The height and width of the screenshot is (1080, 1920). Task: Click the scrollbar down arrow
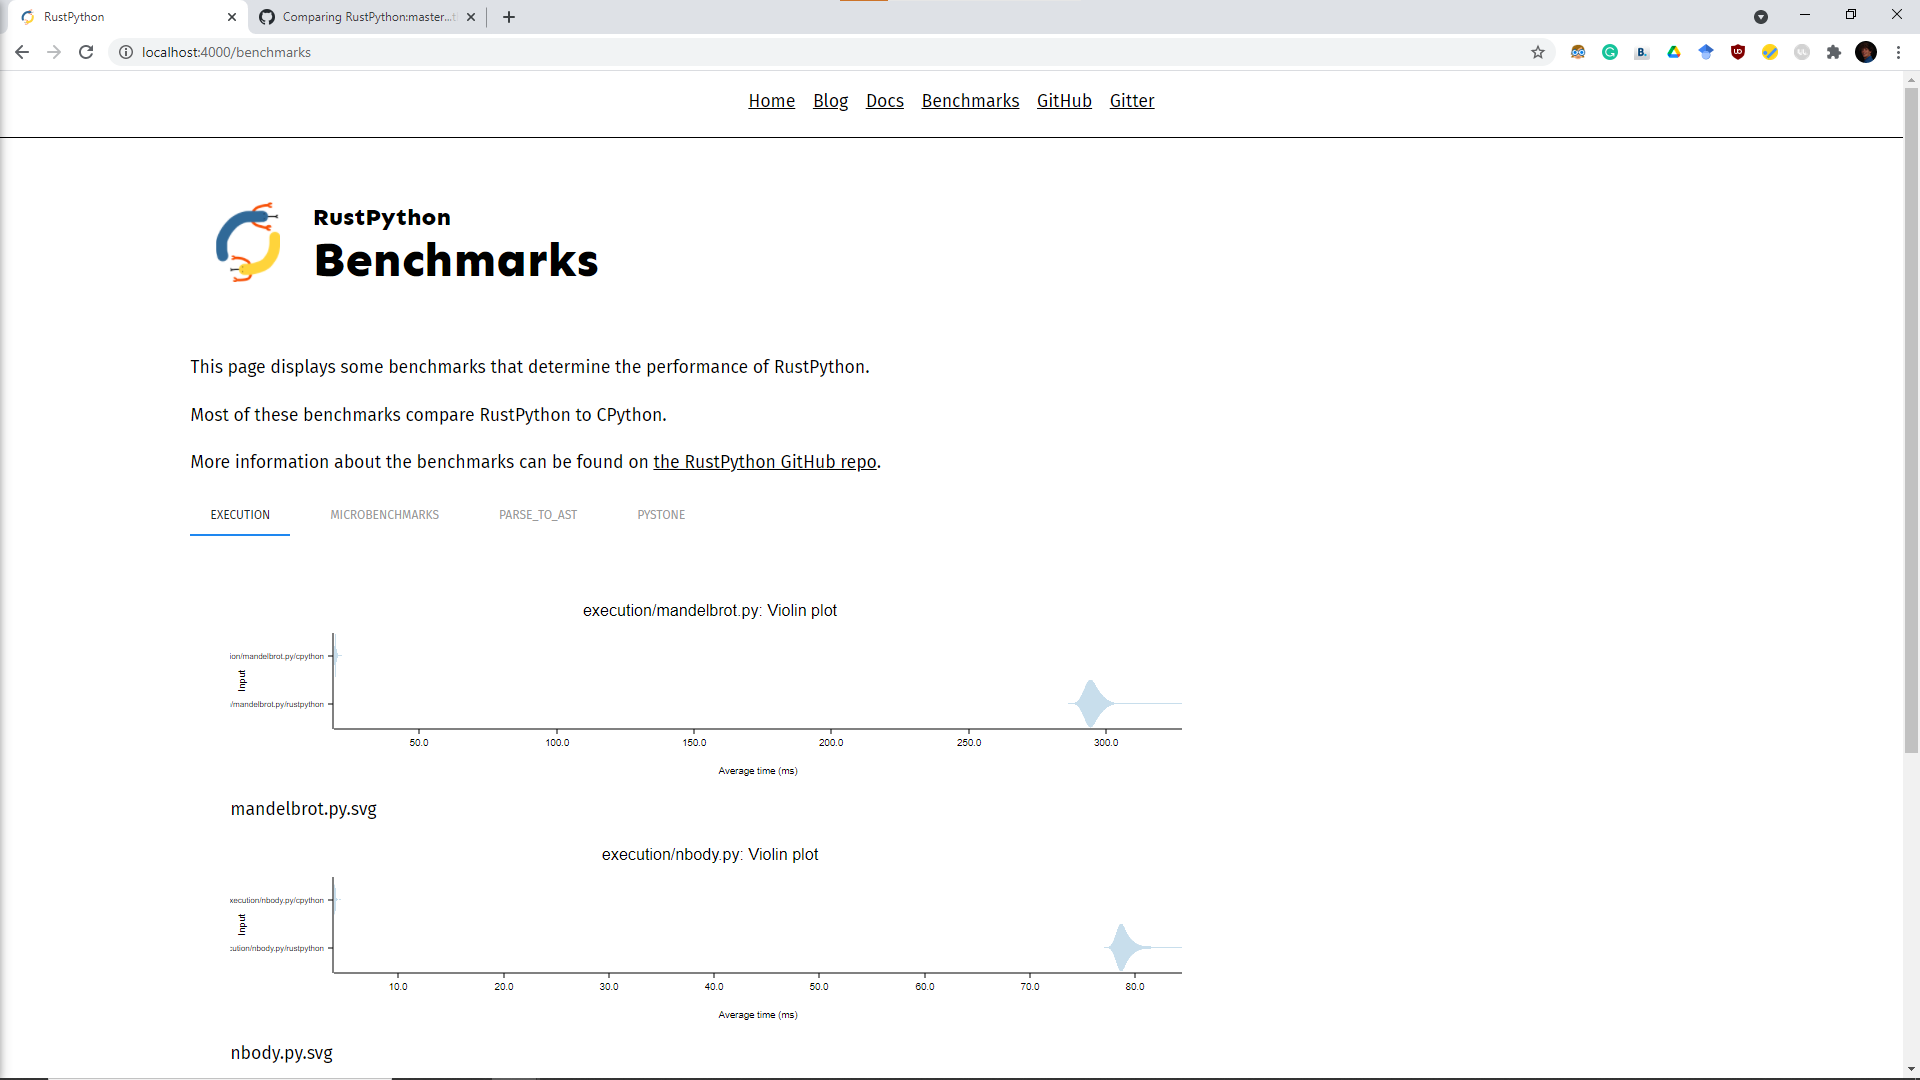(x=1911, y=1070)
